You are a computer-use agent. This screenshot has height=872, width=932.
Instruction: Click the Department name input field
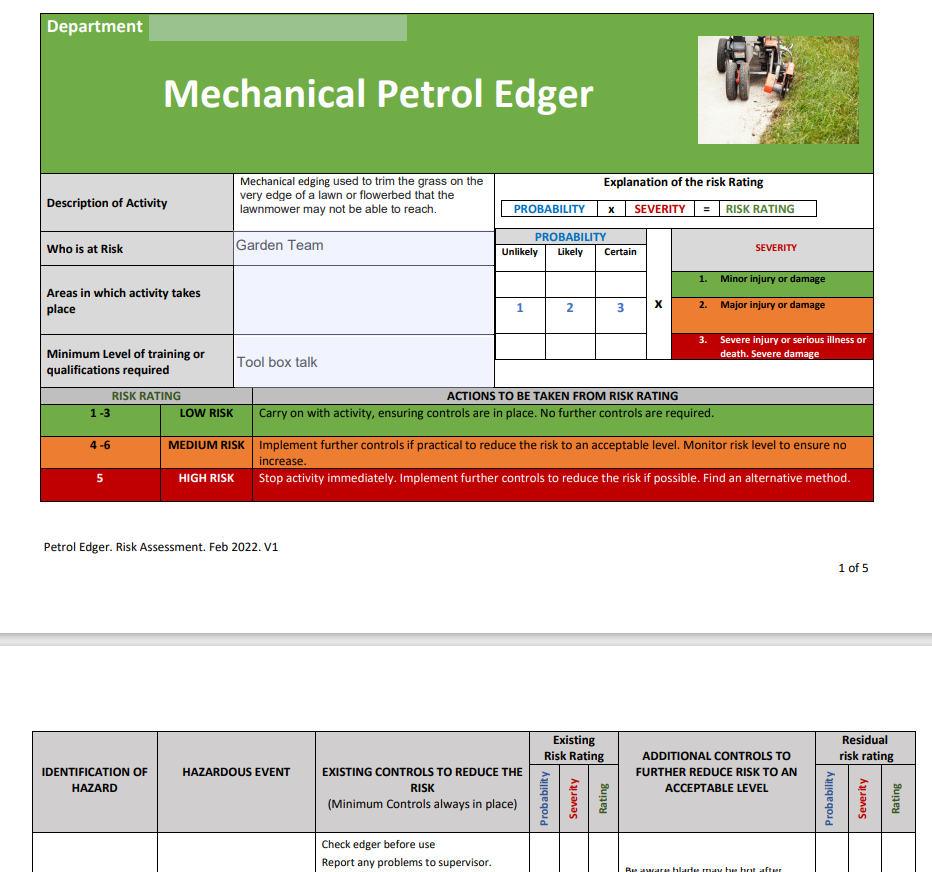pyautogui.click(x=277, y=27)
